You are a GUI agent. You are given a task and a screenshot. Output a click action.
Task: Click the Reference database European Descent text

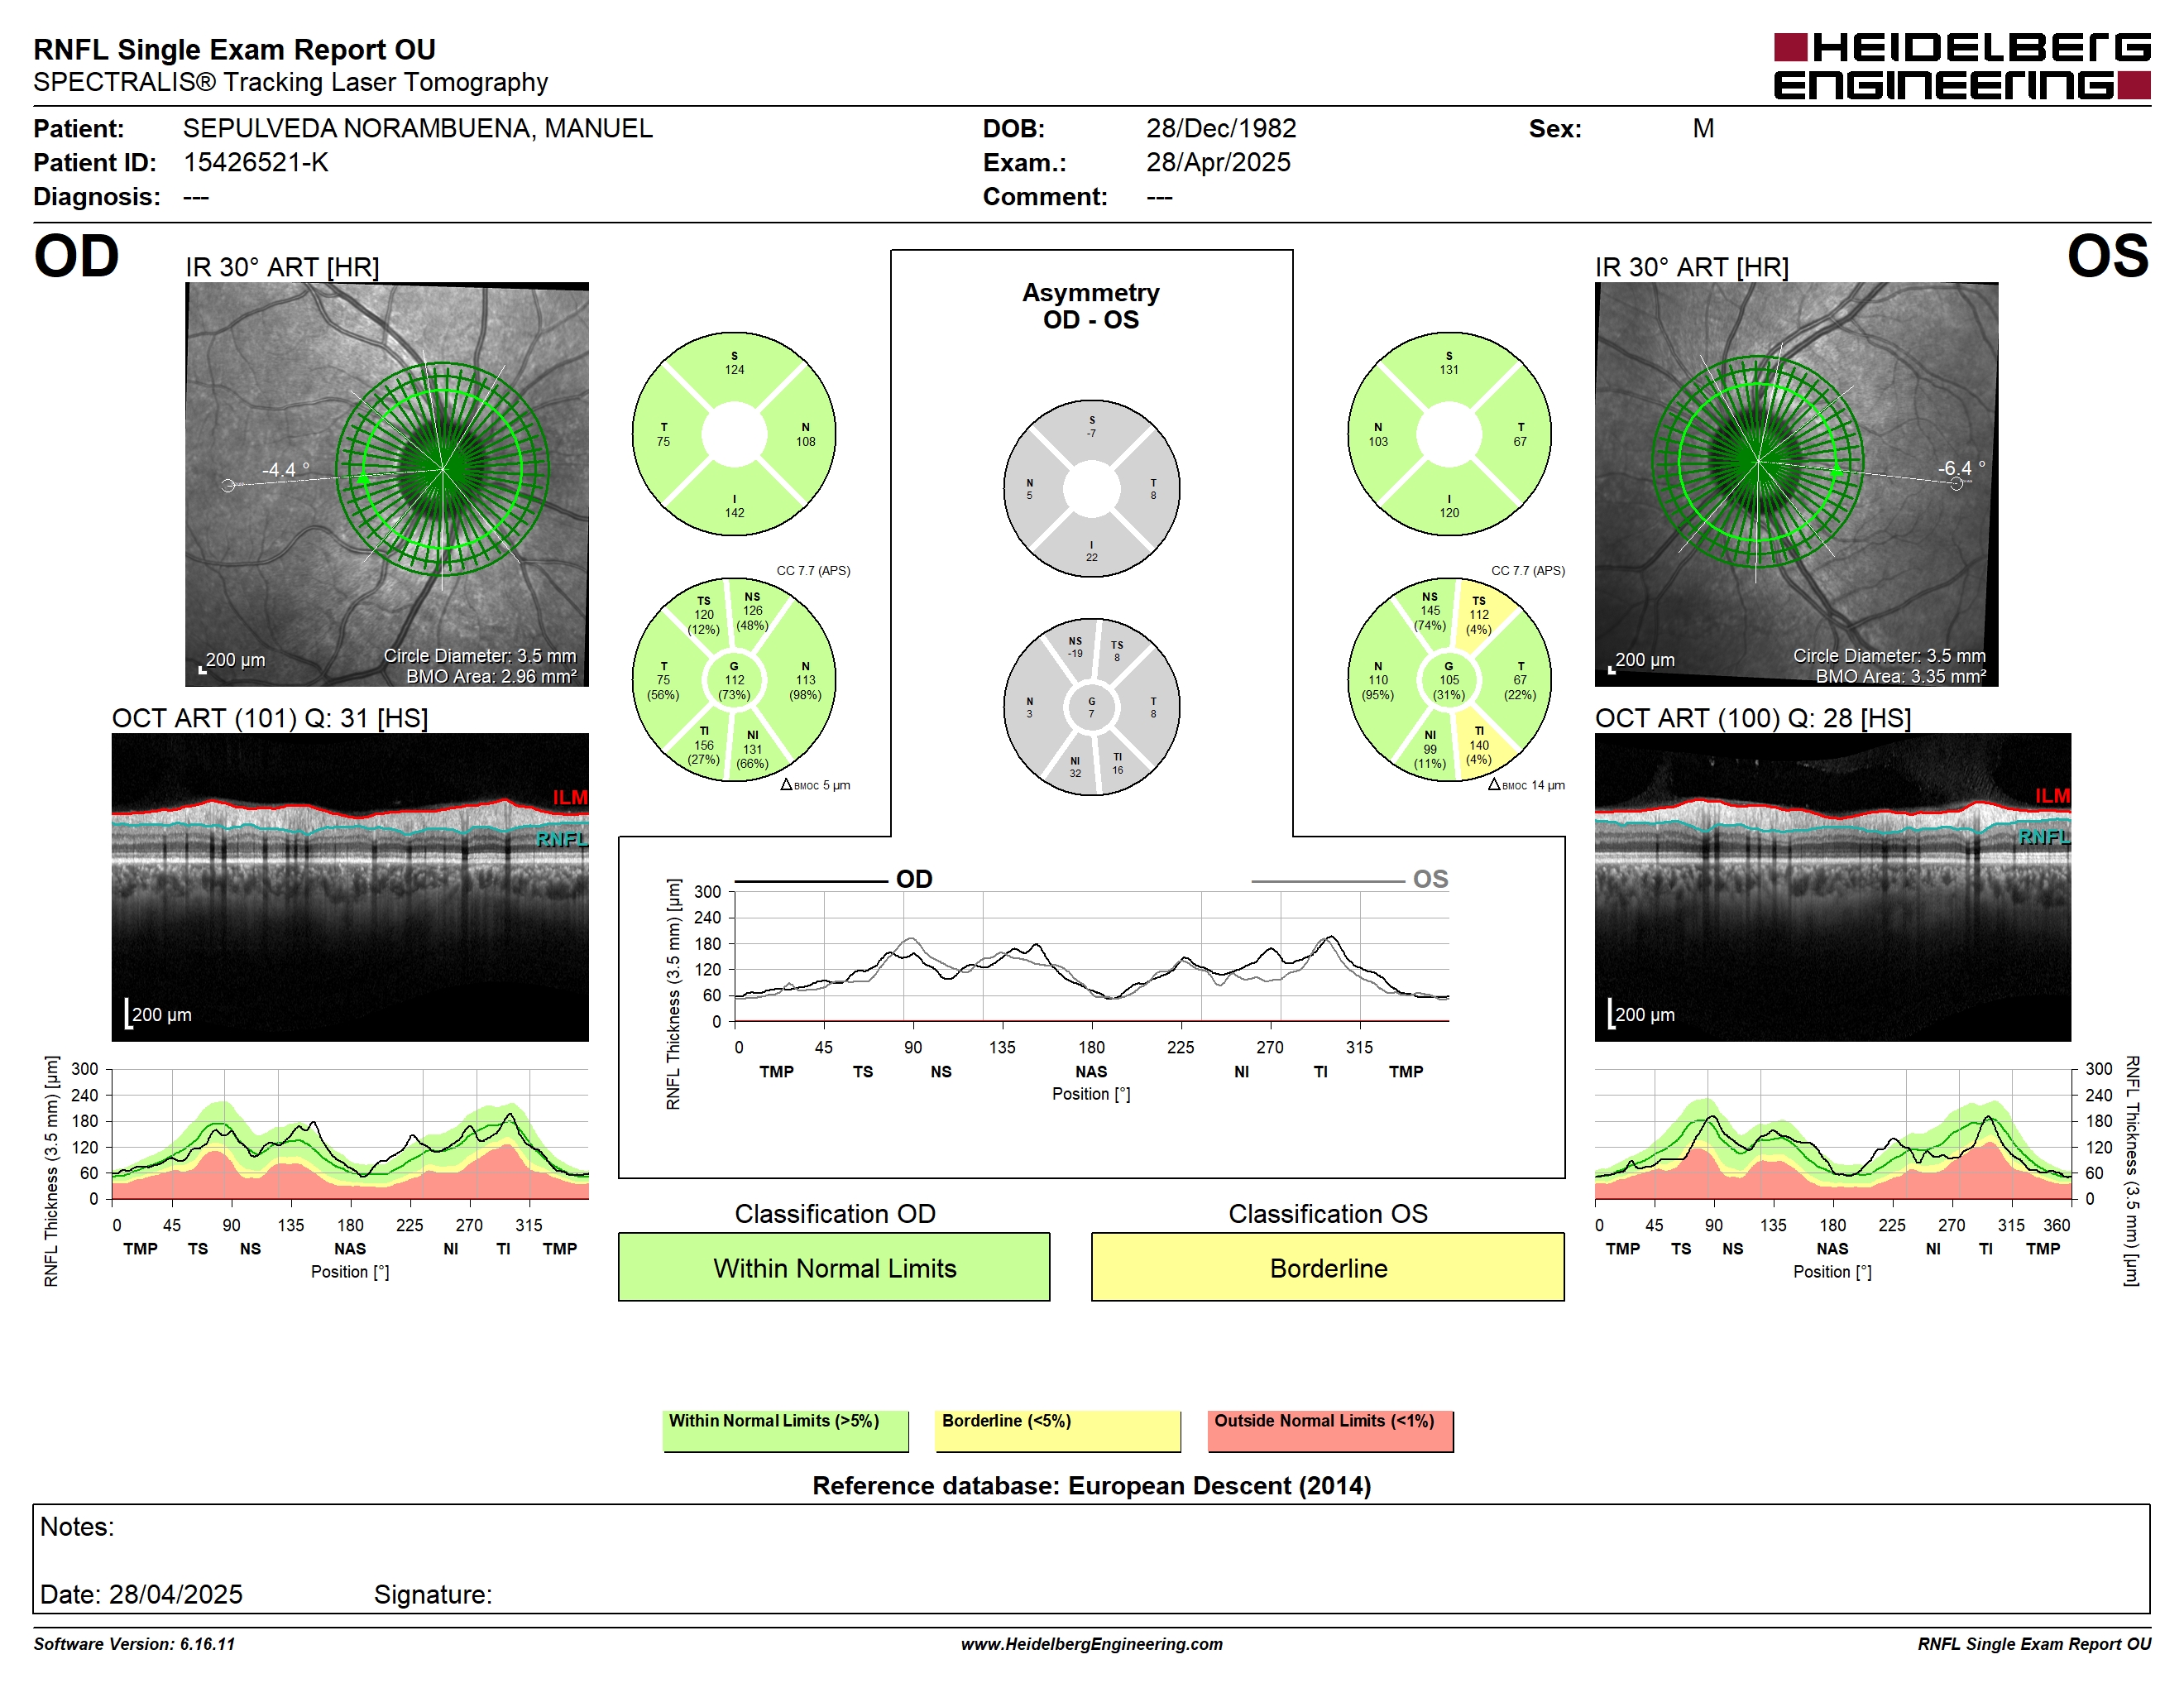(1091, 1485)
